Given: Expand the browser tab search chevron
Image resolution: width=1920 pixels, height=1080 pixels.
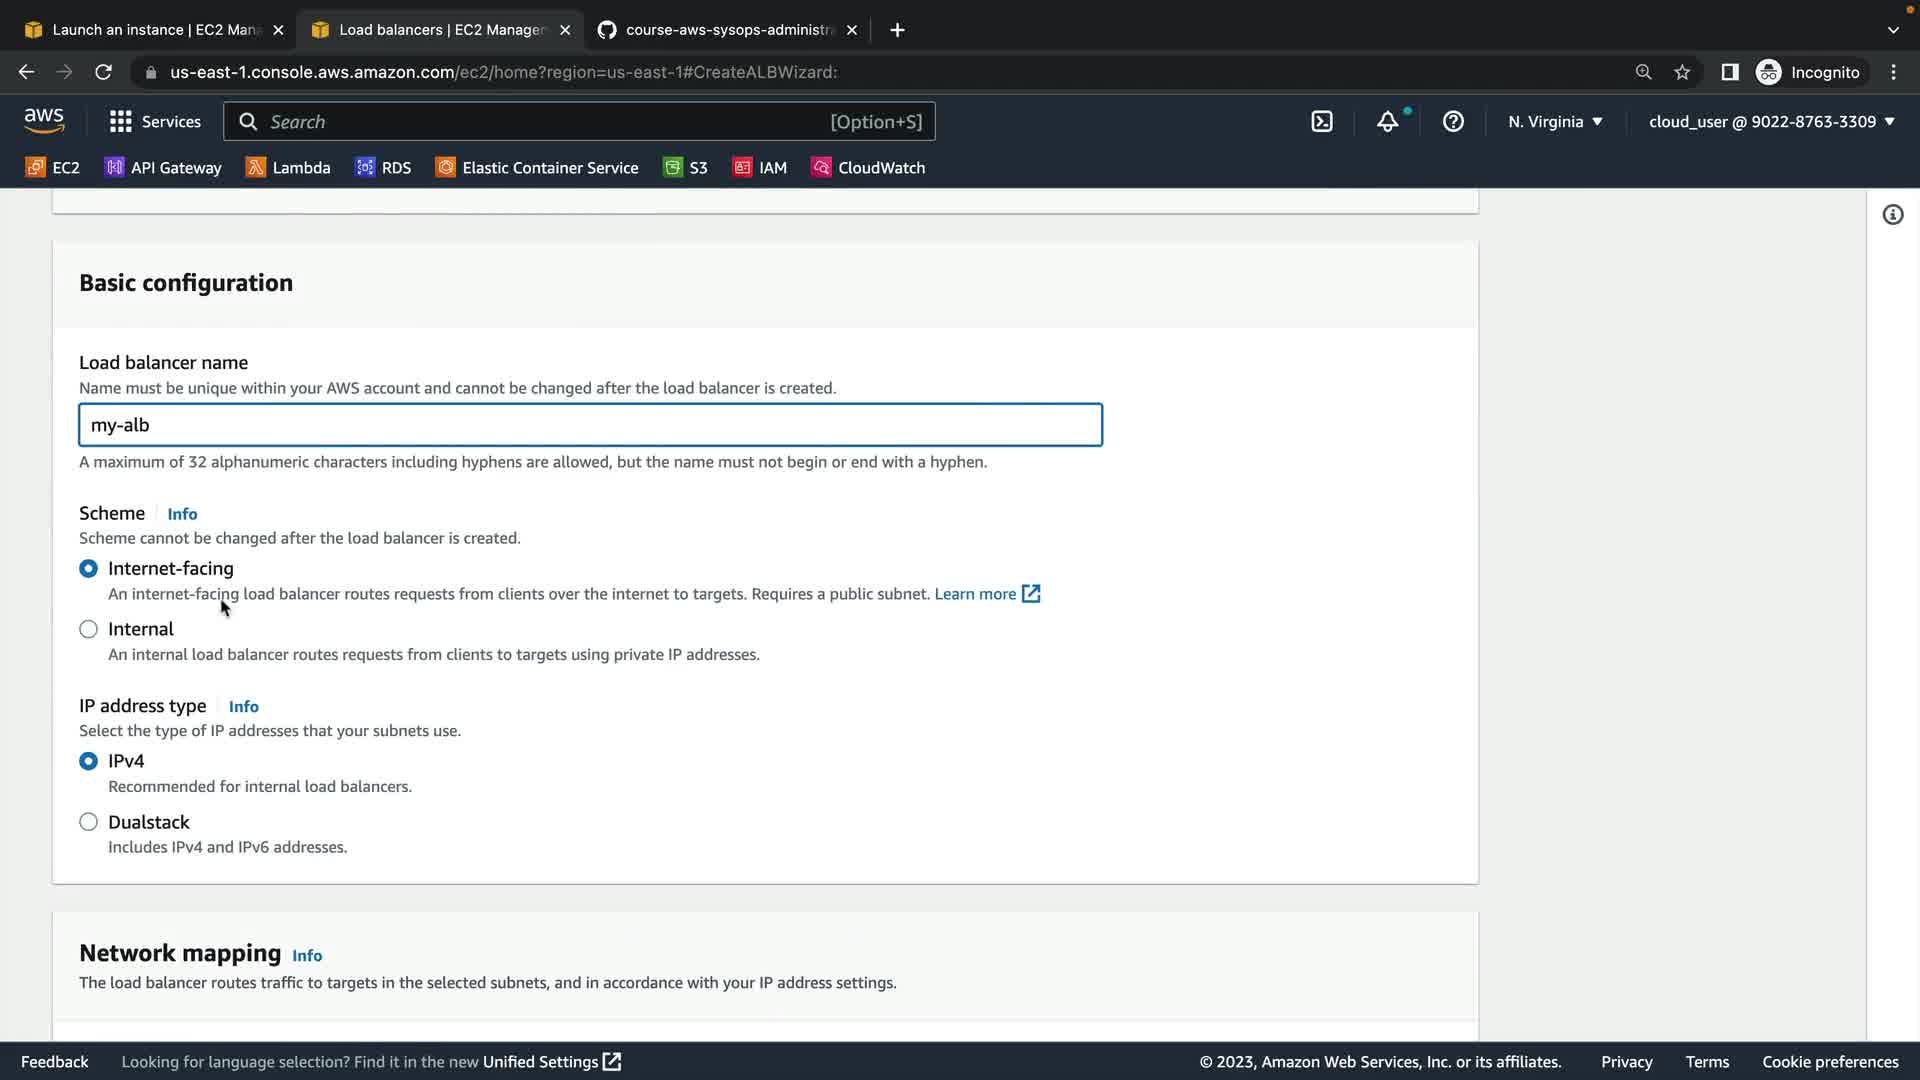Looking at the screenshot, I should pos(1892,30).
